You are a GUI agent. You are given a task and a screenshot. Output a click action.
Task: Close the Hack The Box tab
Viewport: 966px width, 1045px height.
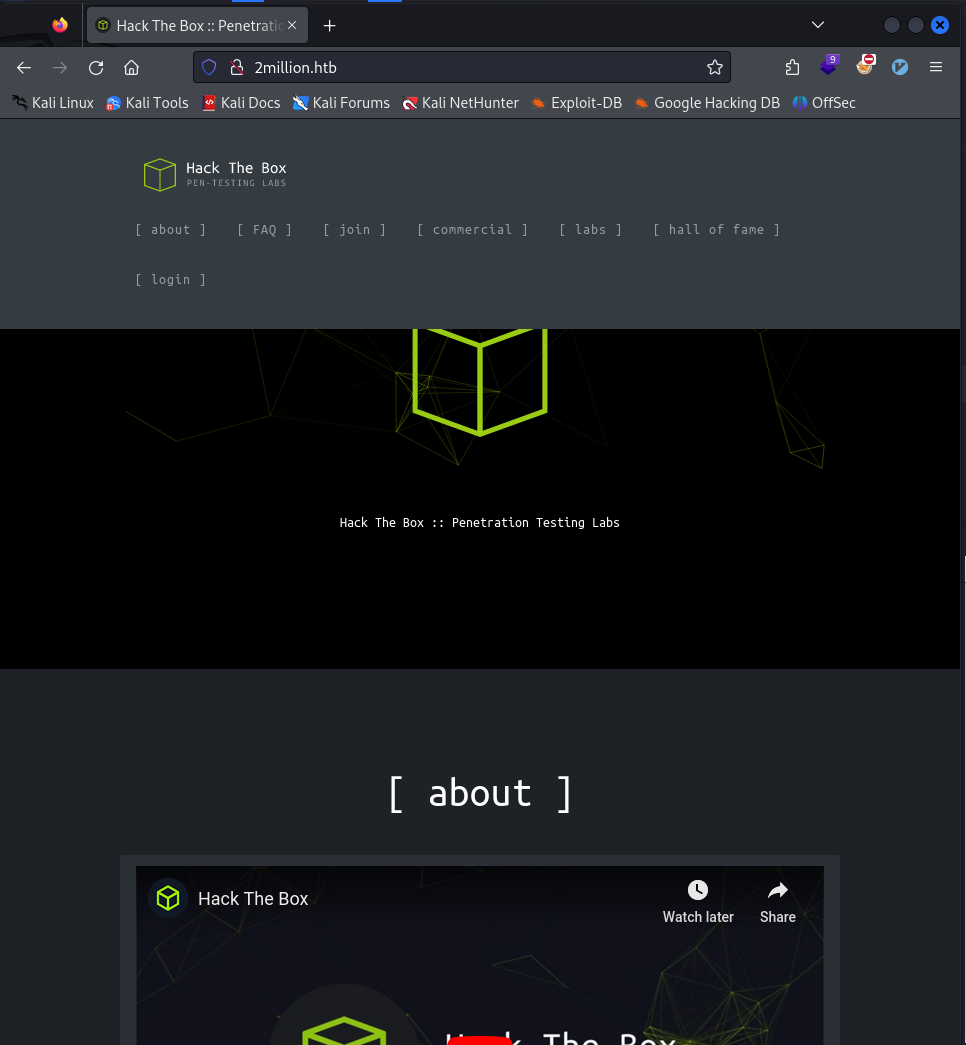[x=292, y=25]
